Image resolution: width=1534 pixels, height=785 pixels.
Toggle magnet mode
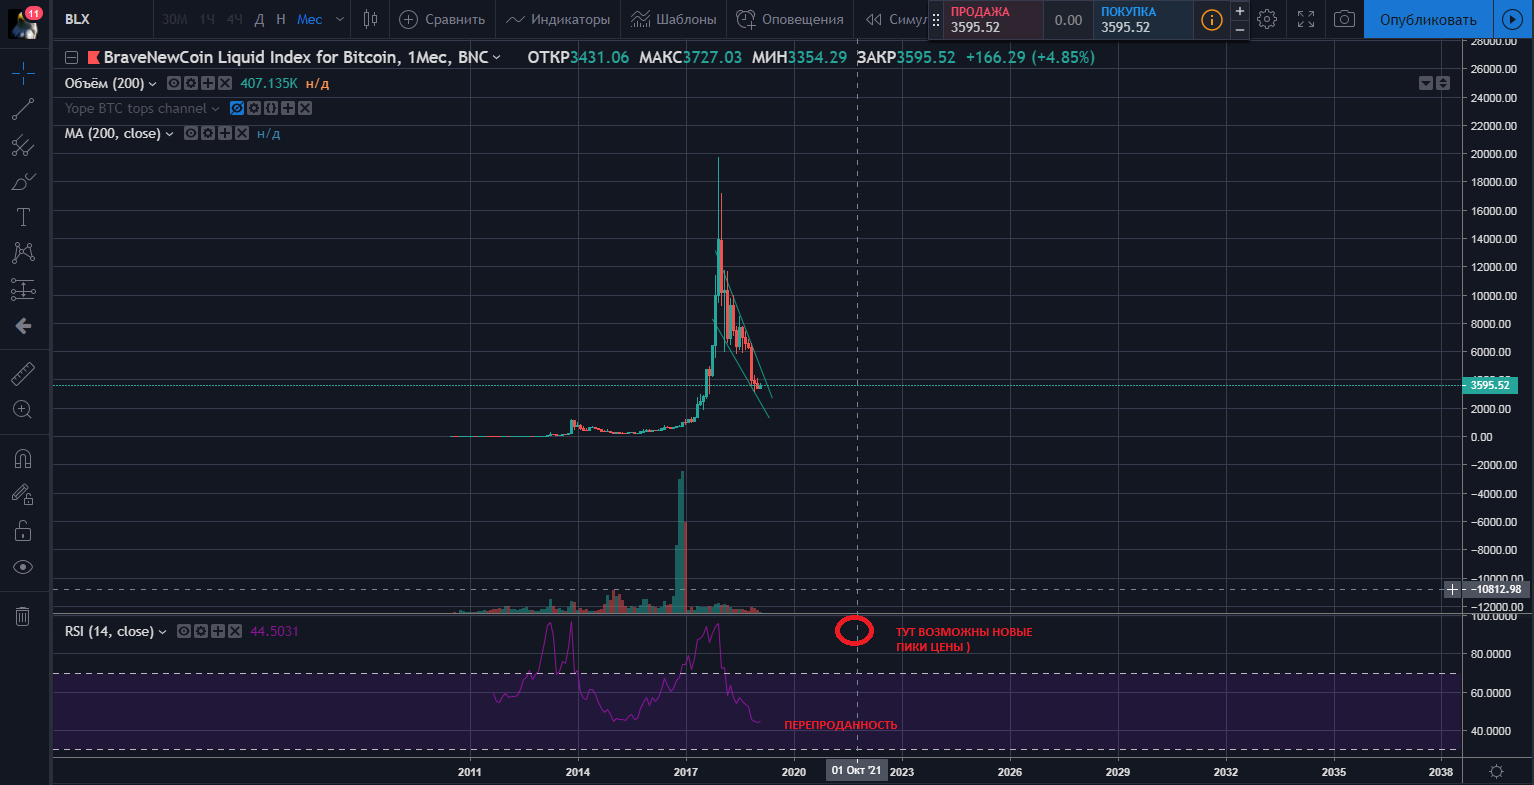coord(23,458)
